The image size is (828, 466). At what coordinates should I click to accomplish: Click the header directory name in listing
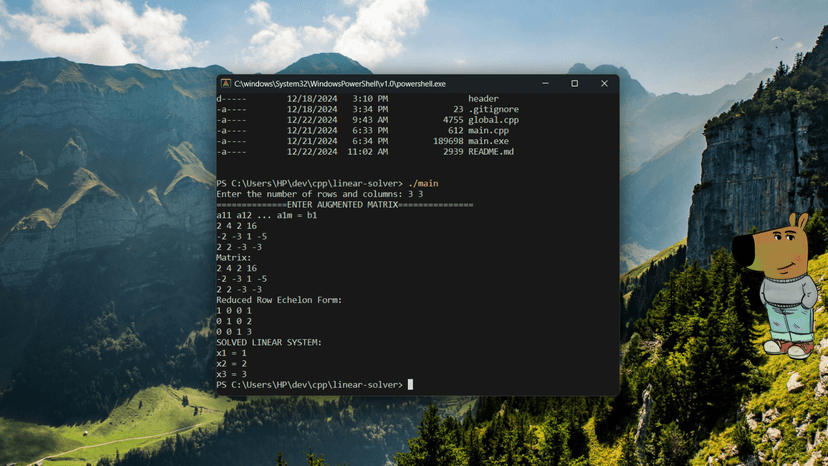(x=483, y=99)
